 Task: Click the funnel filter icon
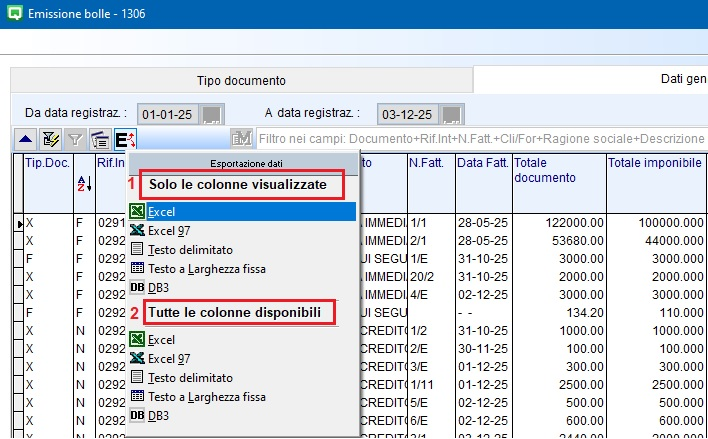coord(74,139)
